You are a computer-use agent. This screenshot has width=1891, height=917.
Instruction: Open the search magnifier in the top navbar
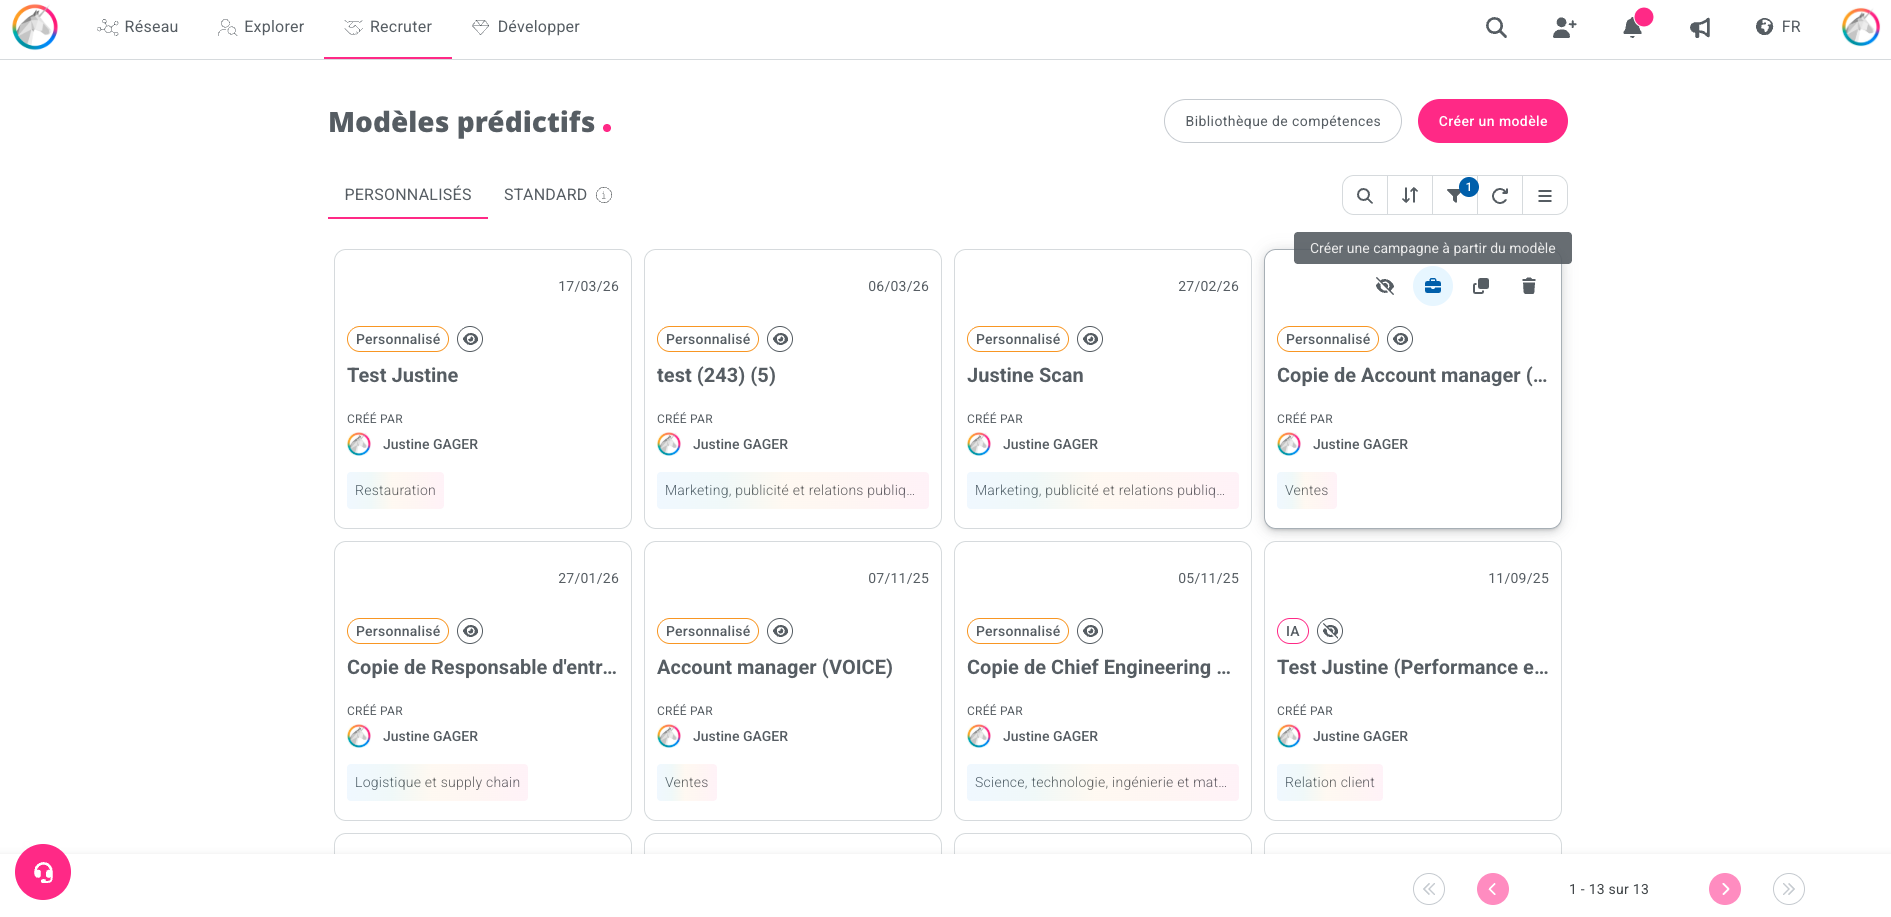(1495, 28)
